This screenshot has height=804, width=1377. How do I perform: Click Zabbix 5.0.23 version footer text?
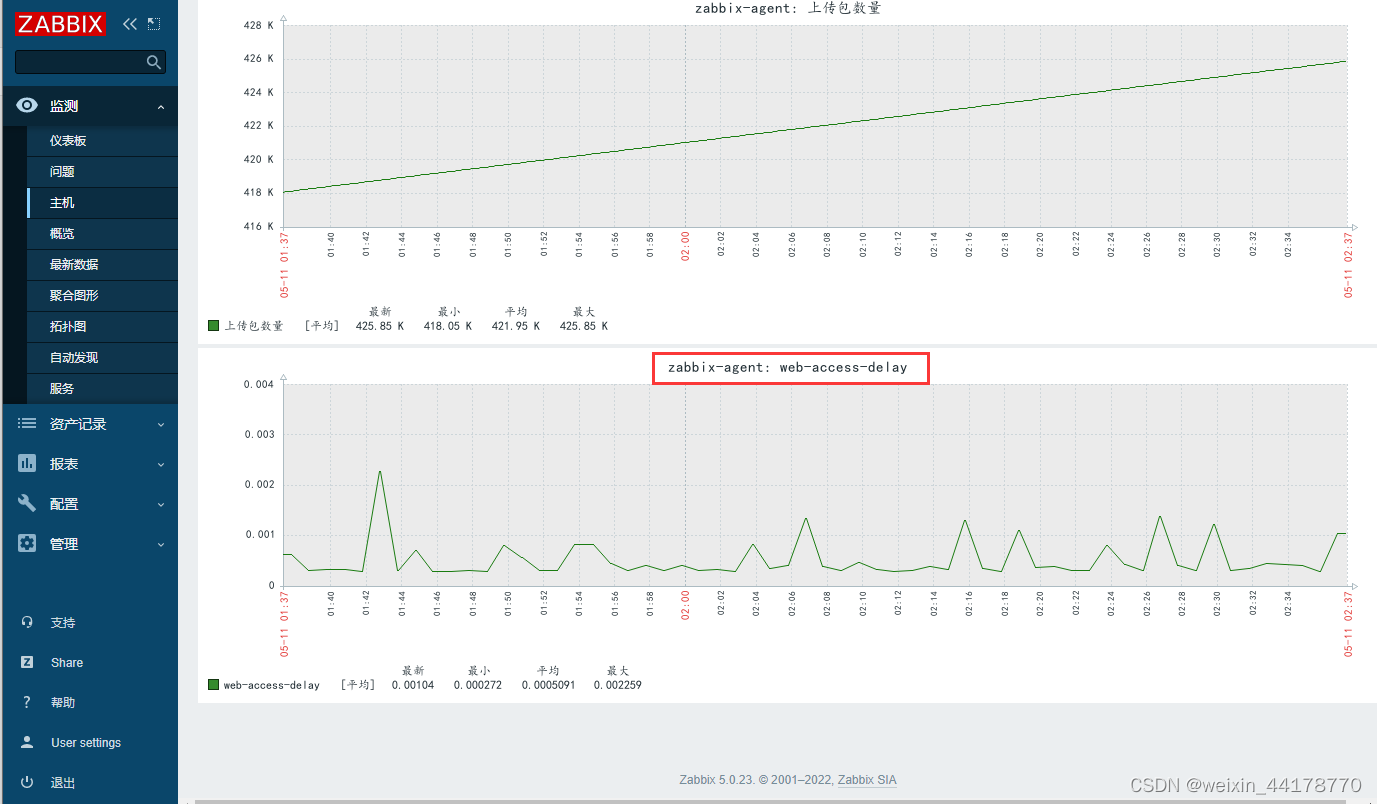pyautogui.click(x=716, y=780)
